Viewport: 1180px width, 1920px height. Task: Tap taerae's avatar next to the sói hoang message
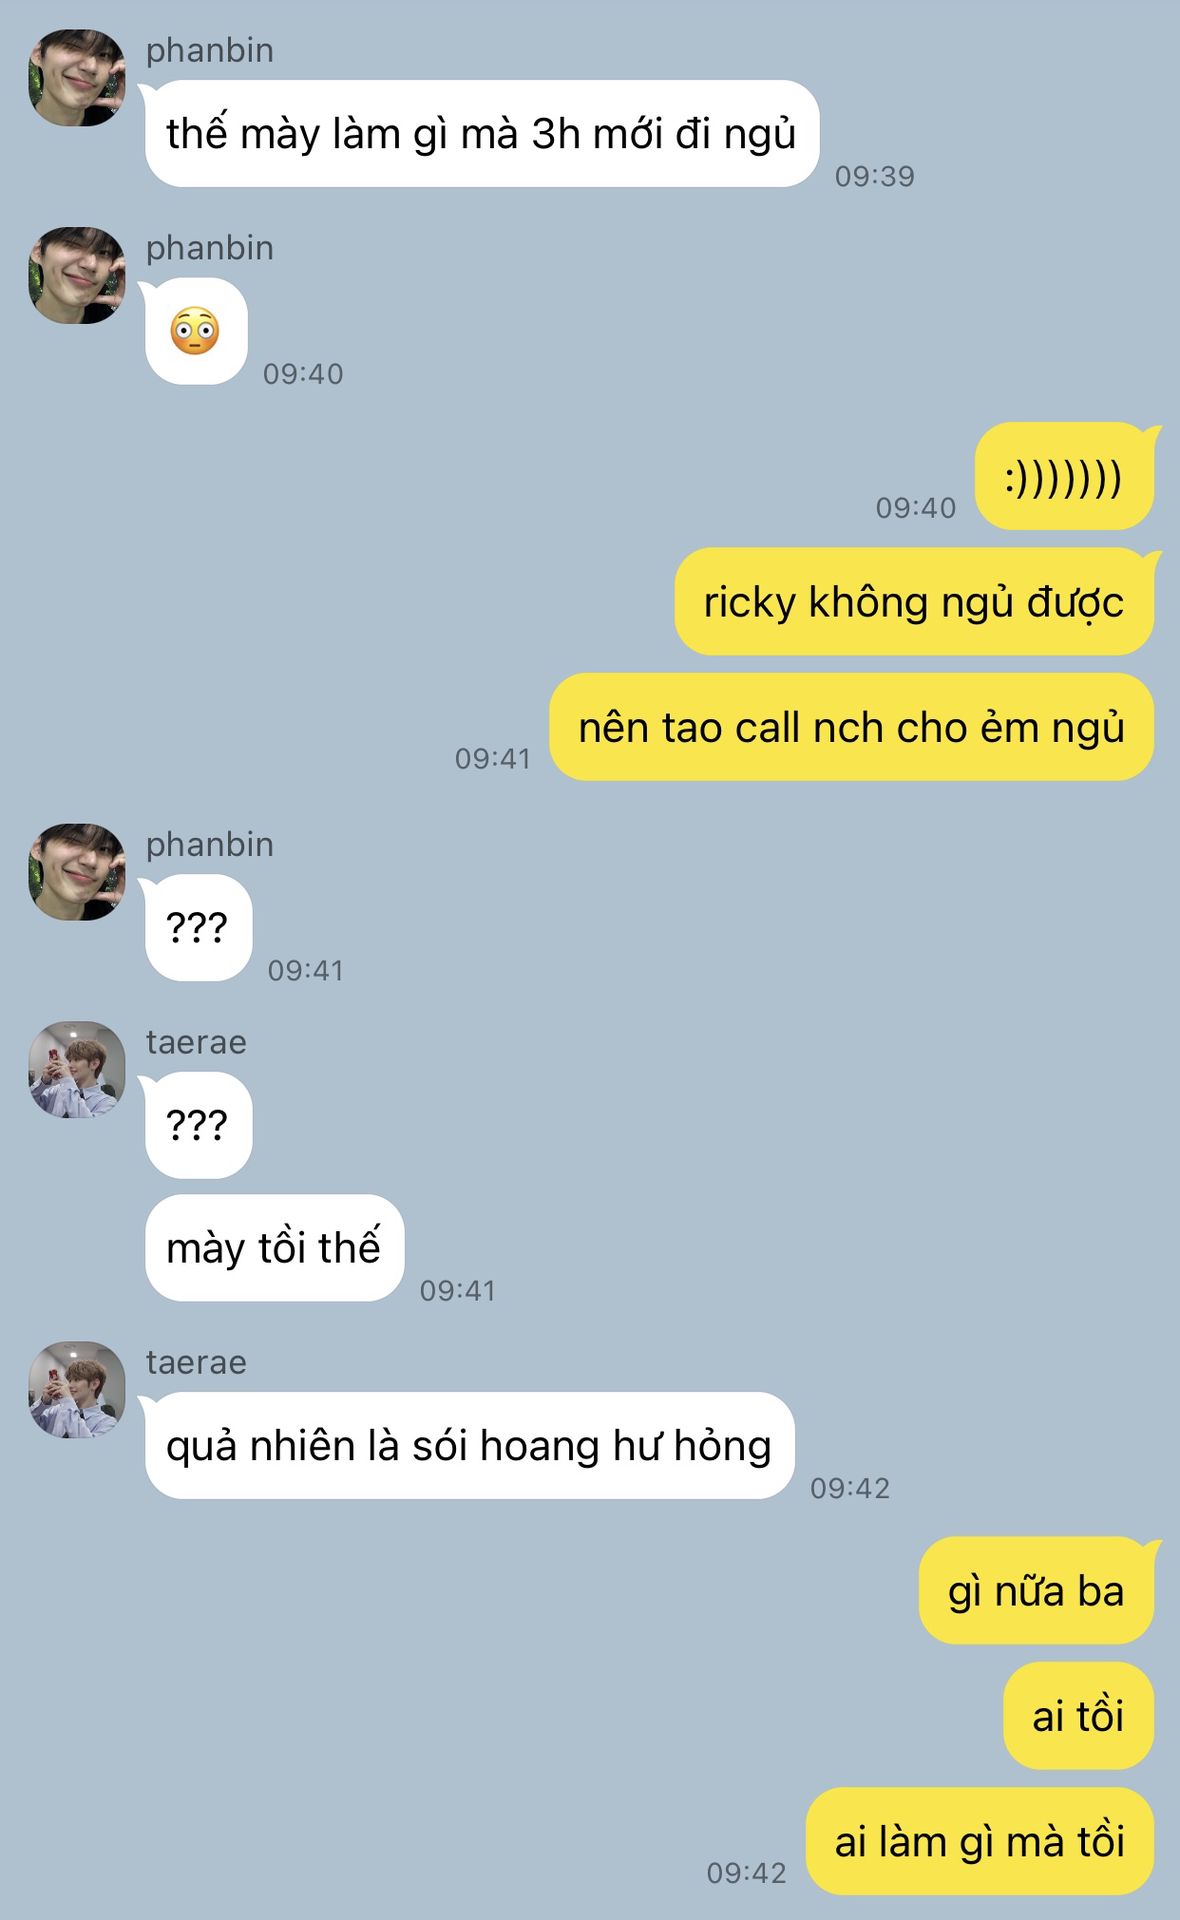pos(77,1389)
